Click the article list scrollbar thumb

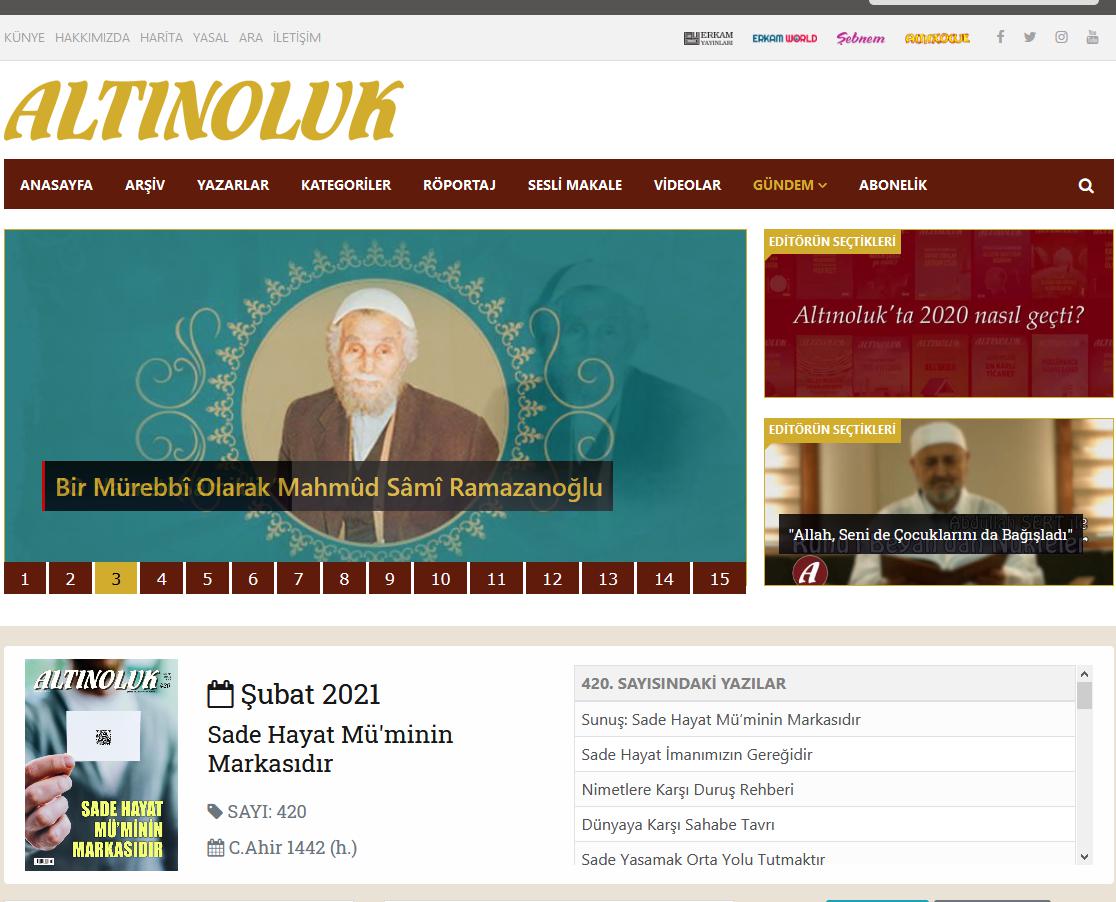1084,696
